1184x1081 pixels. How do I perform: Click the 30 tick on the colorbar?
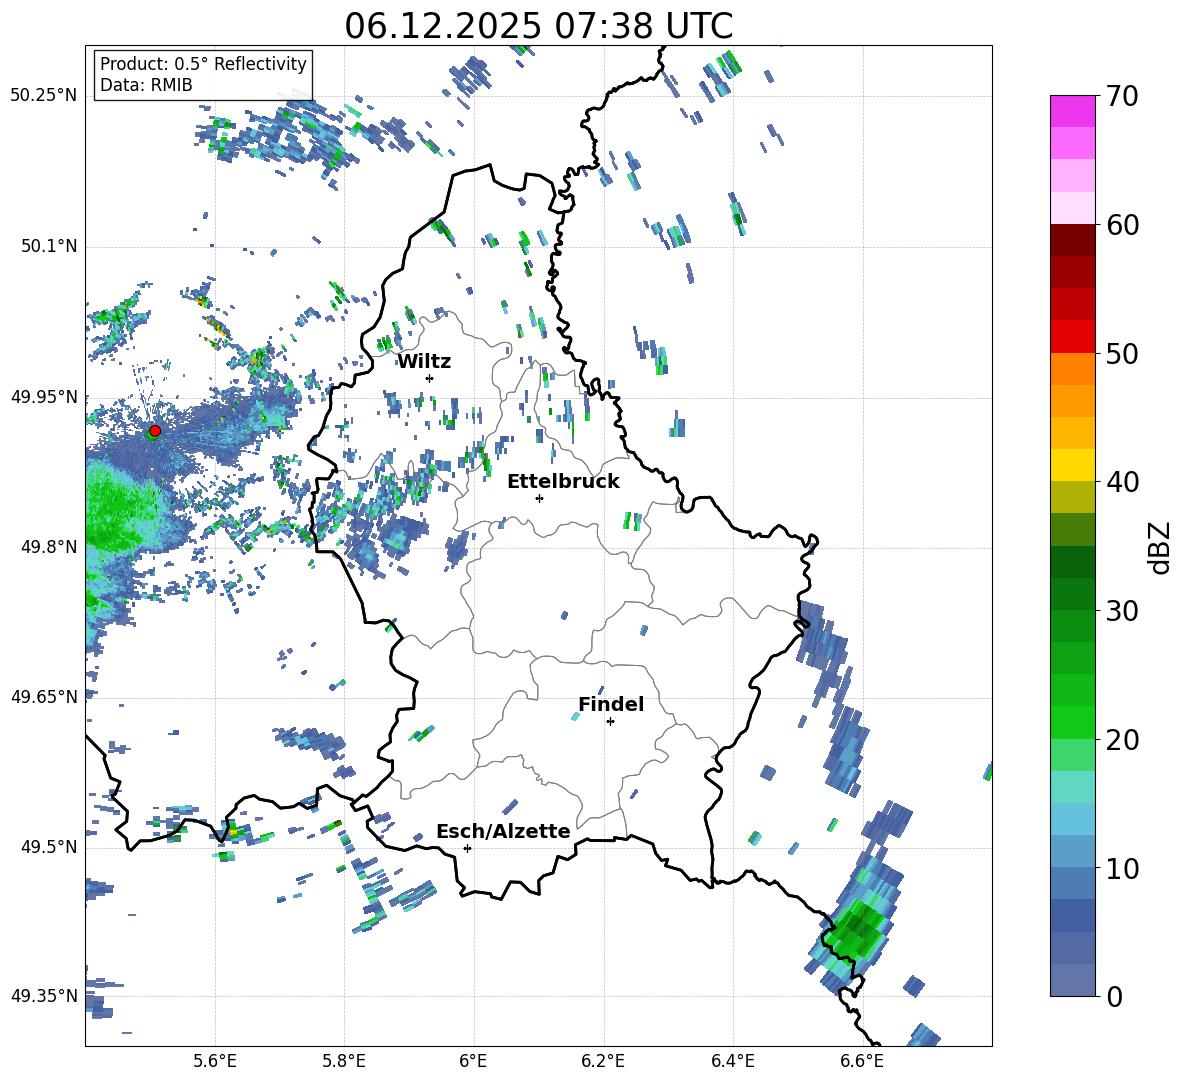tap(1124, 611)
